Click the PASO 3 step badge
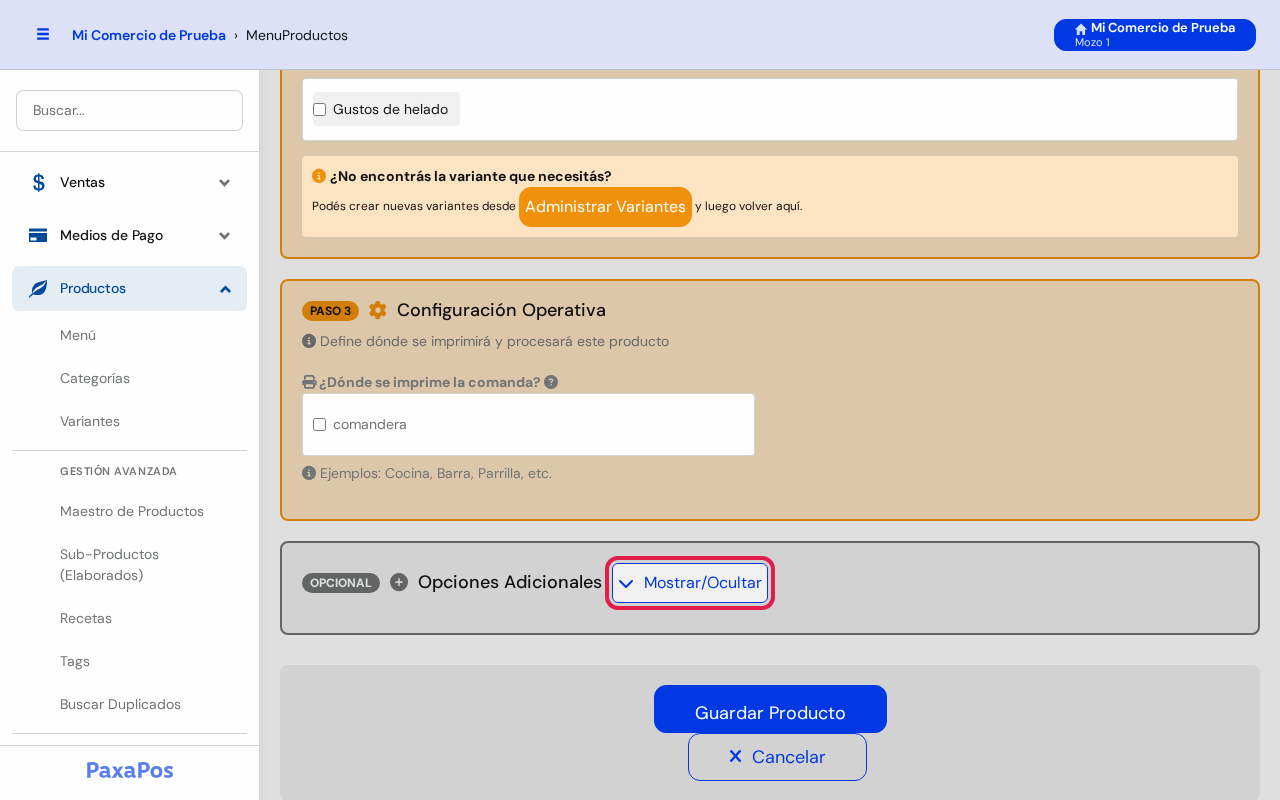The width and height of the screenshot is (1280, 800). 330,311
